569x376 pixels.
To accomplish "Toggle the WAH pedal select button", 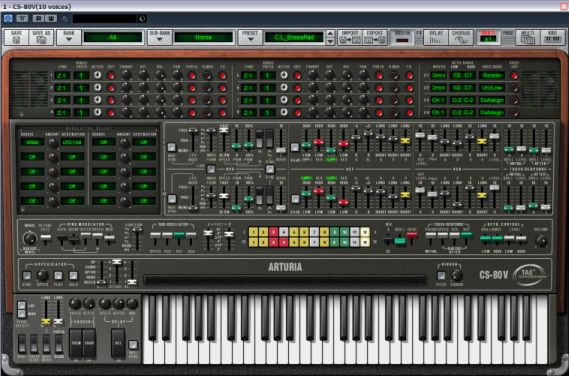I will point(22,314).
